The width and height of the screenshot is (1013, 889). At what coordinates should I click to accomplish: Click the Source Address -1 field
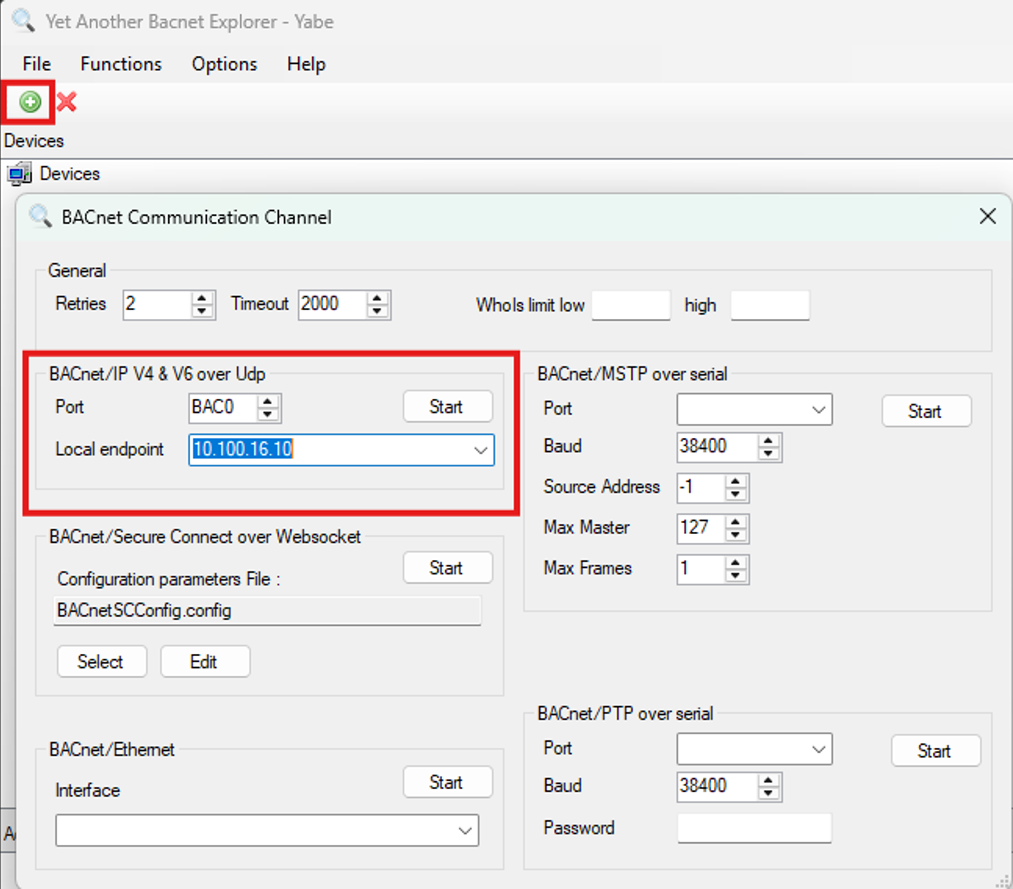(702, 488)
